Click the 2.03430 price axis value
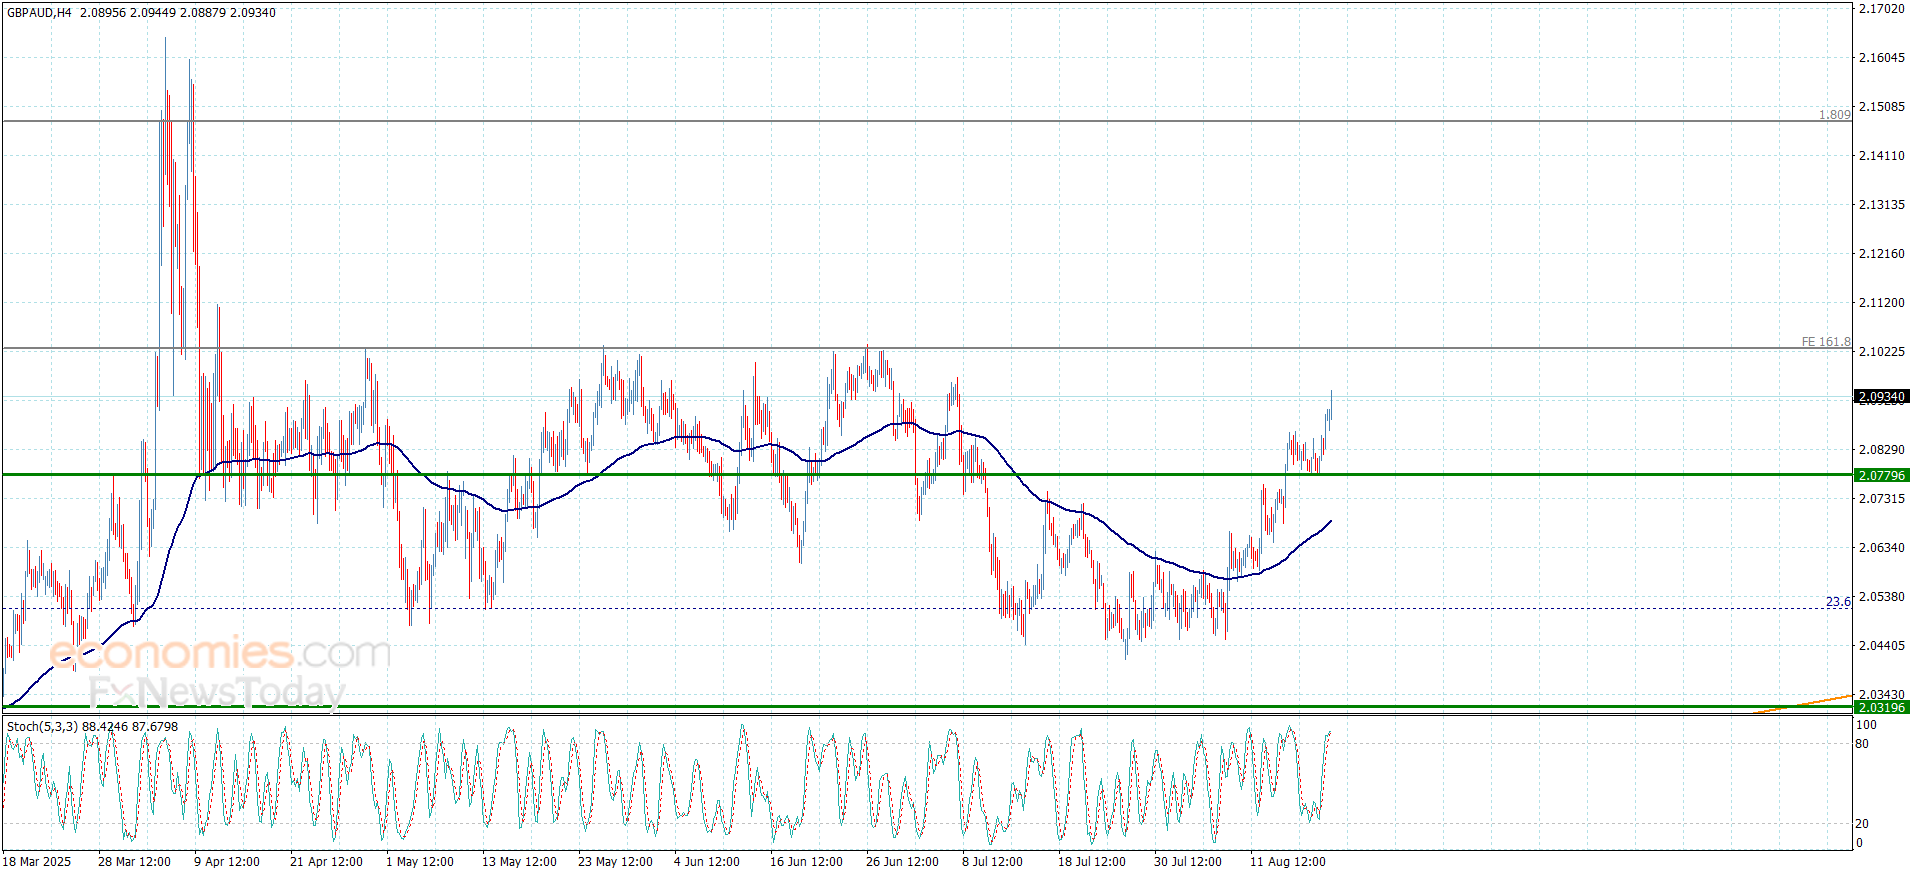This screenshot has height=874, width=1916. pyautogui.click(x=1881, y=694)
